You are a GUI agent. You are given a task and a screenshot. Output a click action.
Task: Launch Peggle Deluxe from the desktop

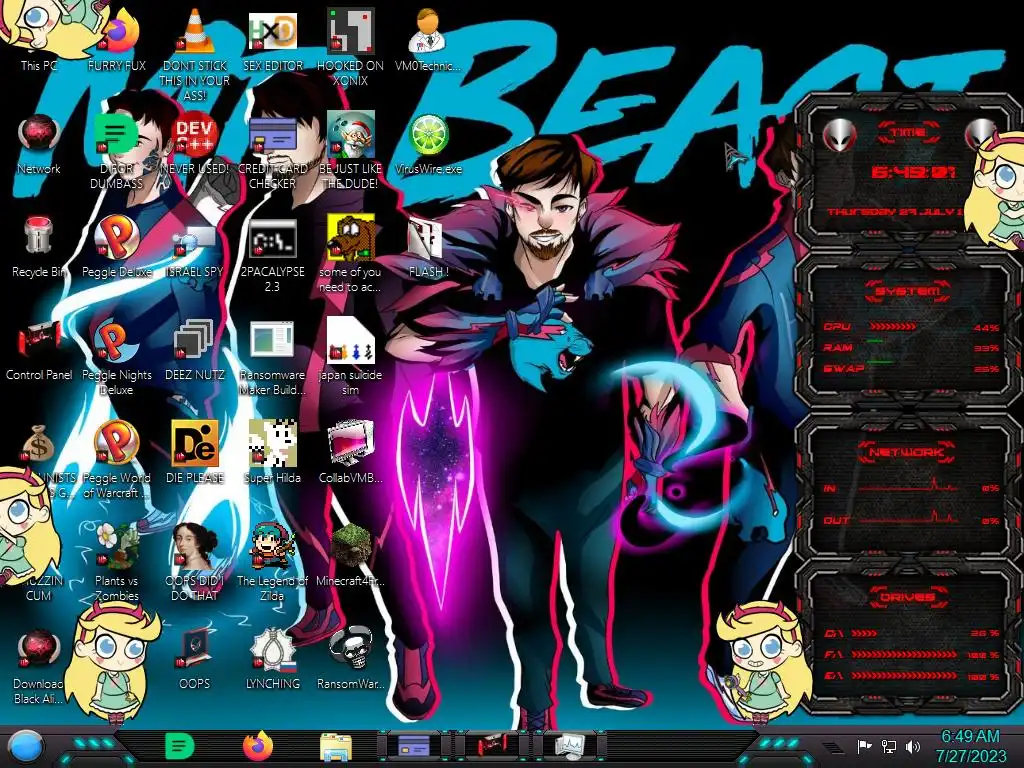pos(117,238)
